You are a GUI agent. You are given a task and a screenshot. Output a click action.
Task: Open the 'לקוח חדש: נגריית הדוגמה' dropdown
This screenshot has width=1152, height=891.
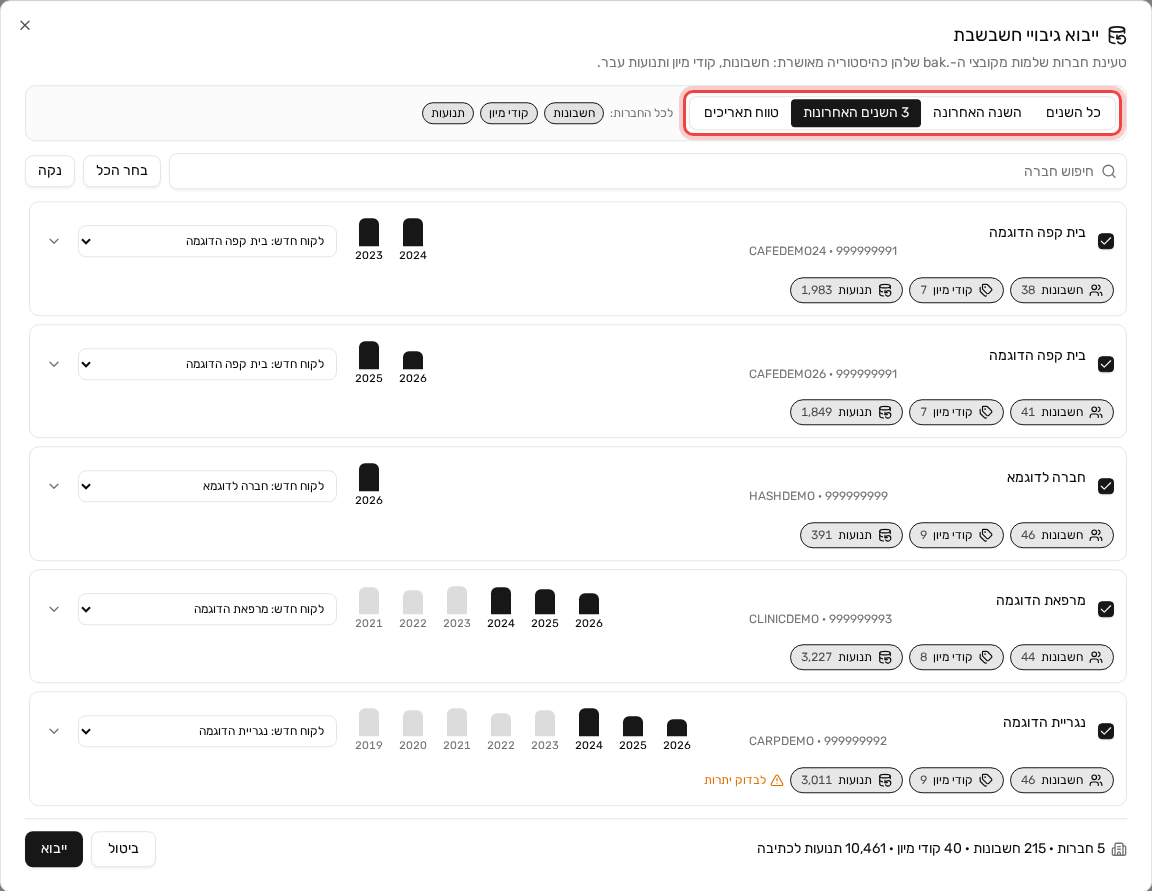(207, 731)
